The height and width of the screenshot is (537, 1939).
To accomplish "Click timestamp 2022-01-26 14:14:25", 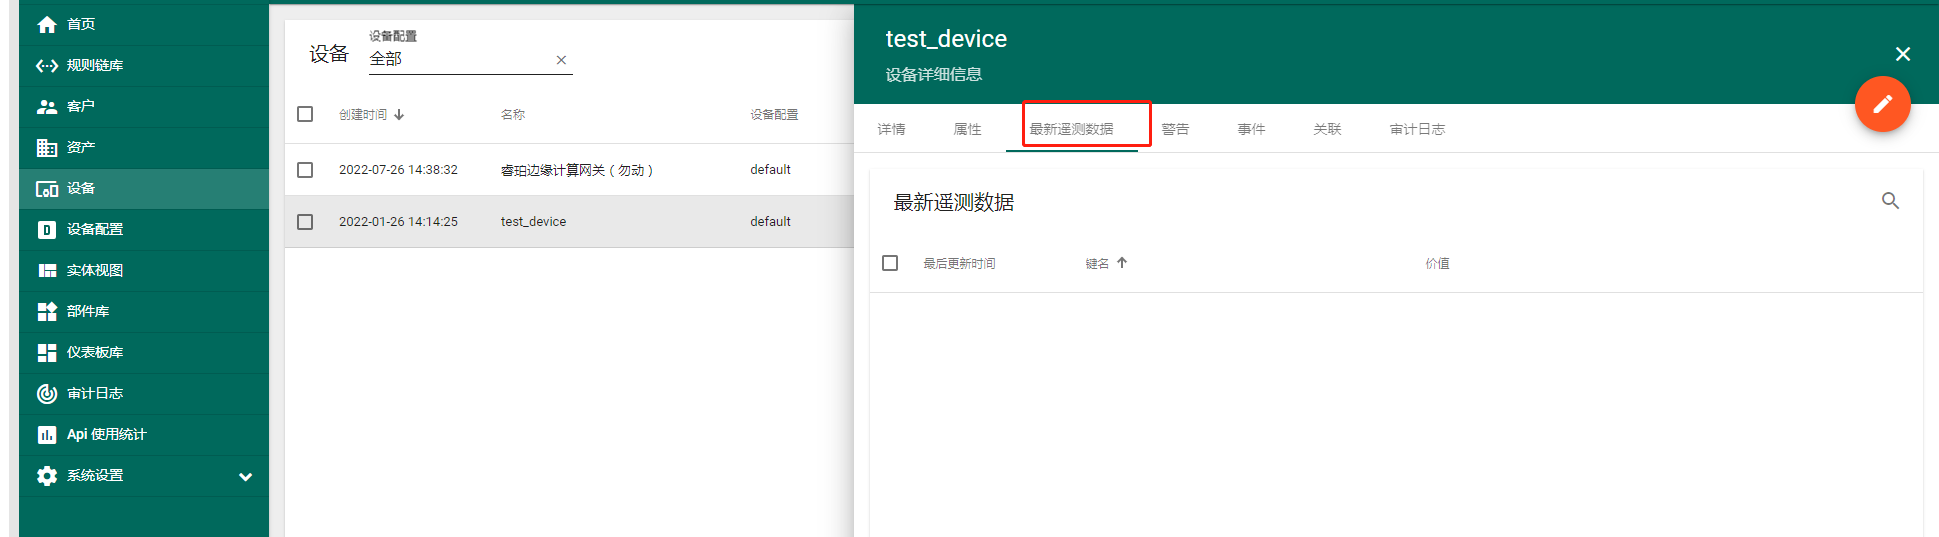I will 398,222.
